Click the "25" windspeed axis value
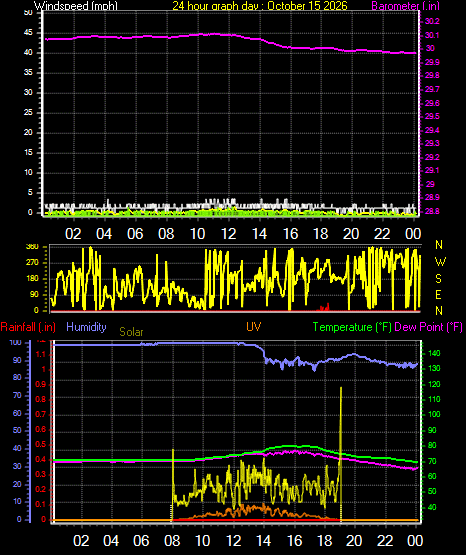This screenshot has height=555, width=466. click(x=28, y=113)
